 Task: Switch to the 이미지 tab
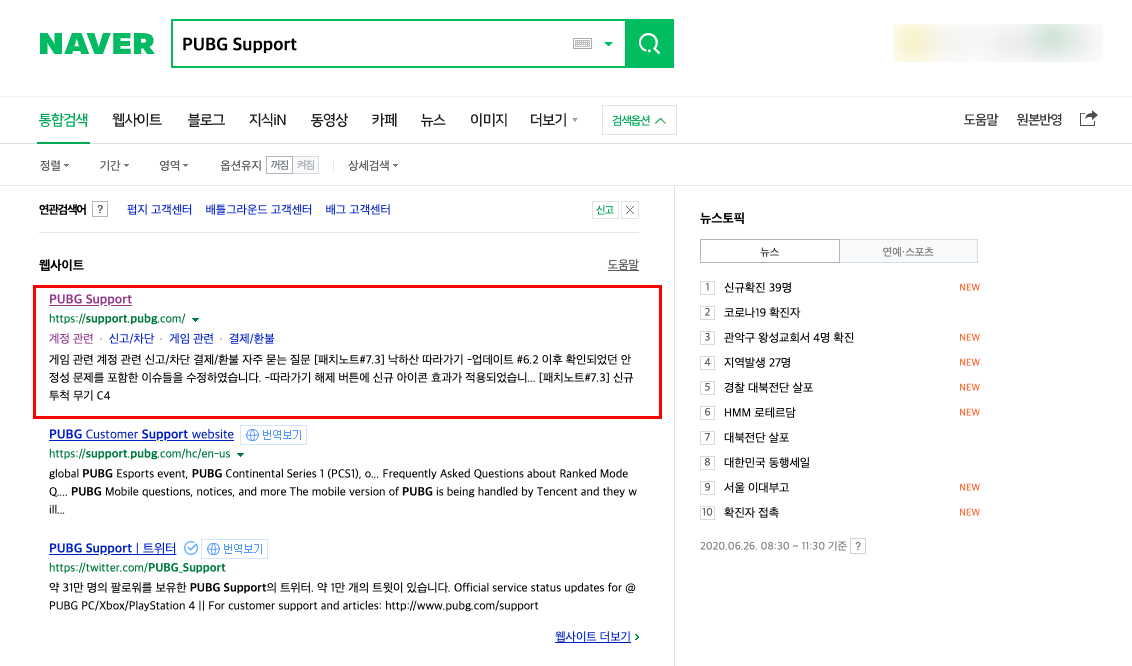489,120
